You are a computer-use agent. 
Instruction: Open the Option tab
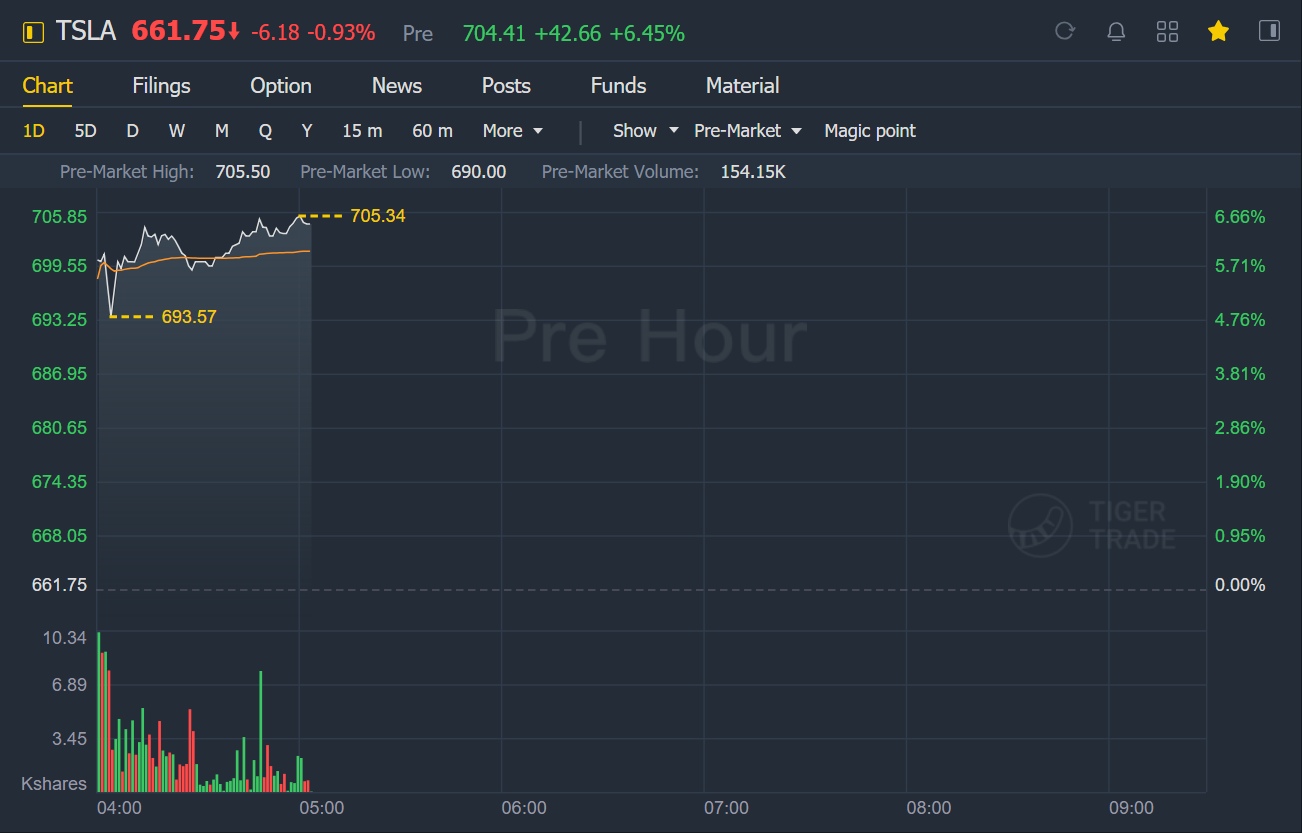pos(281,86)
